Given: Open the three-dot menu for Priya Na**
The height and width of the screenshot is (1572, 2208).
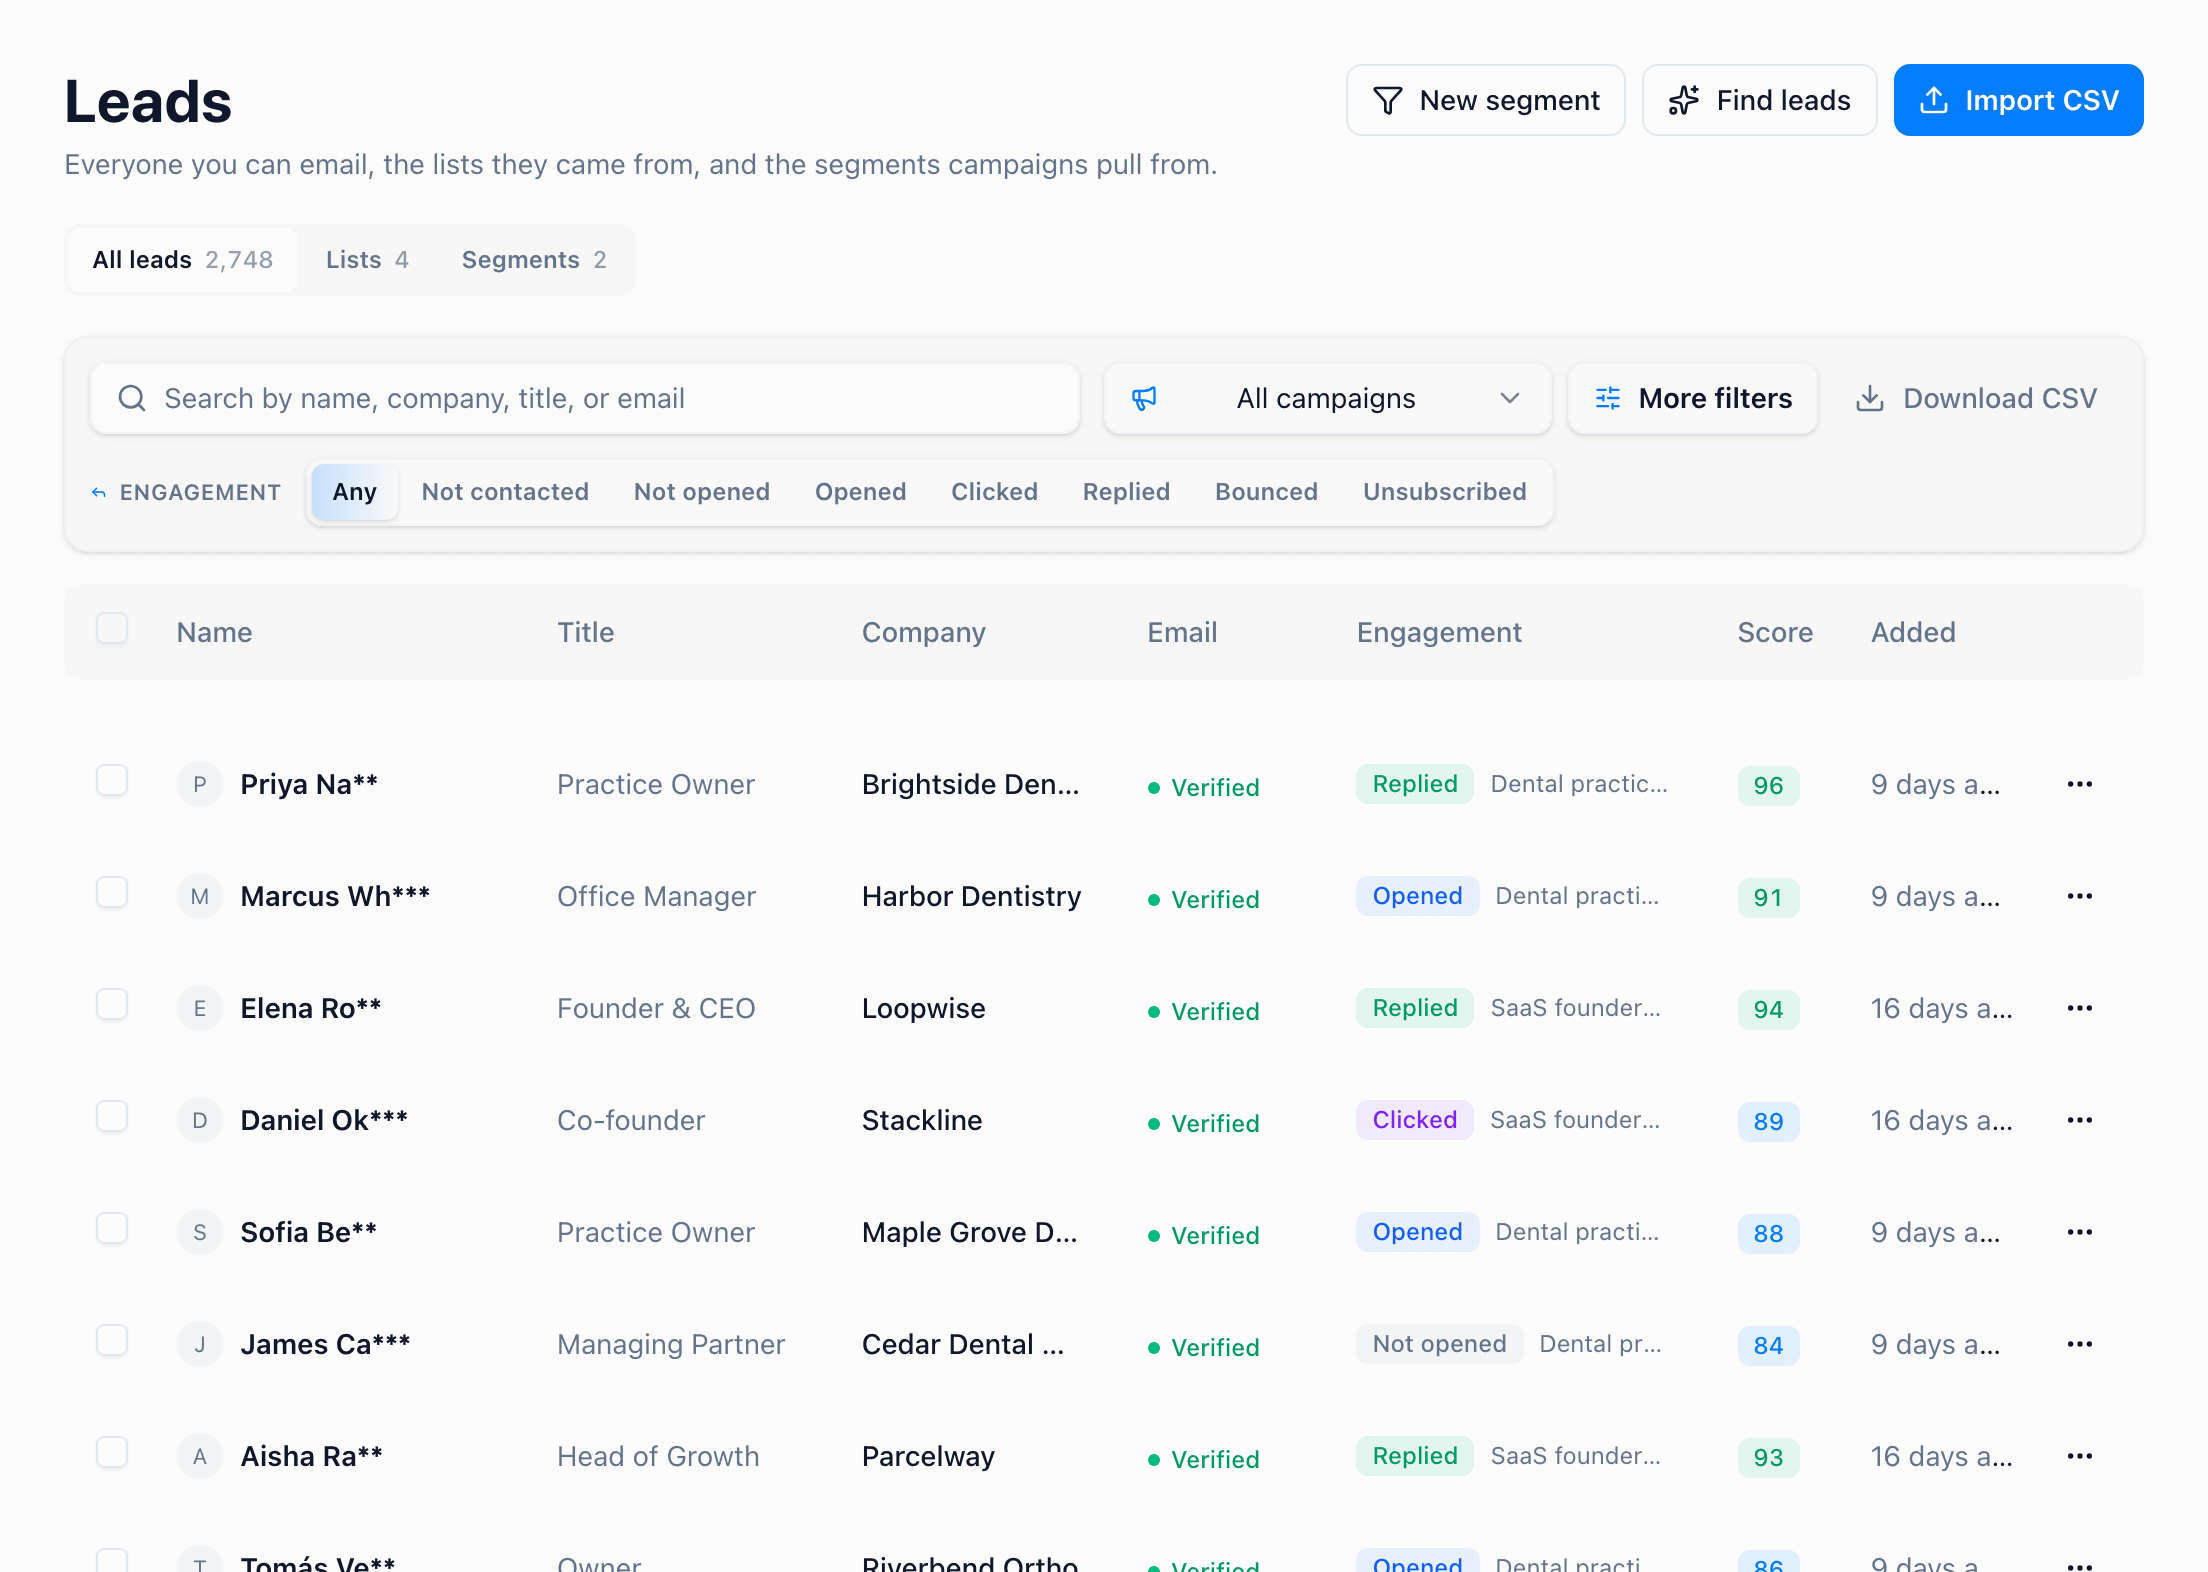Looking at the screenshot, I should [x=2080, y=785].
